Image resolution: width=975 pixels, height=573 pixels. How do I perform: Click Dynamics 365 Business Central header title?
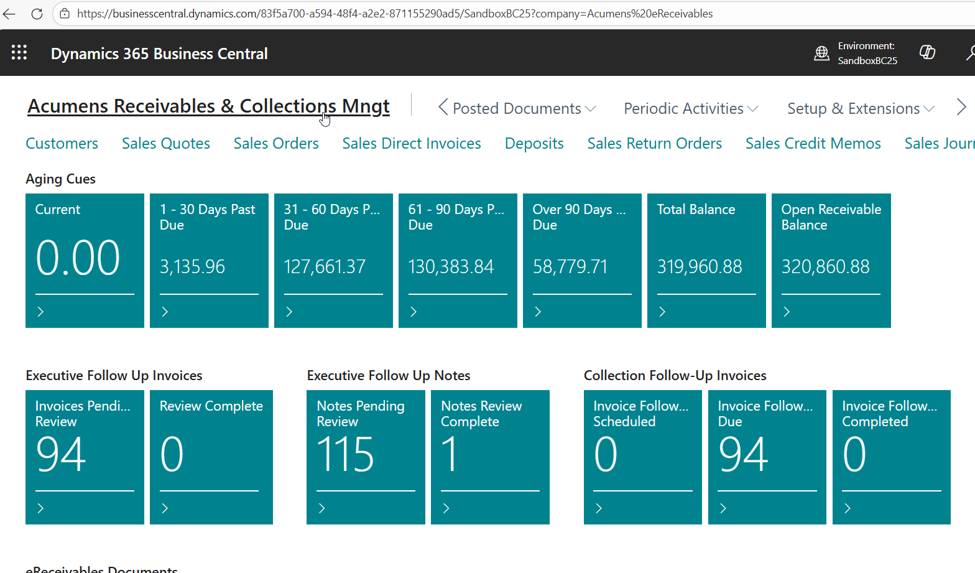point(159,53)
